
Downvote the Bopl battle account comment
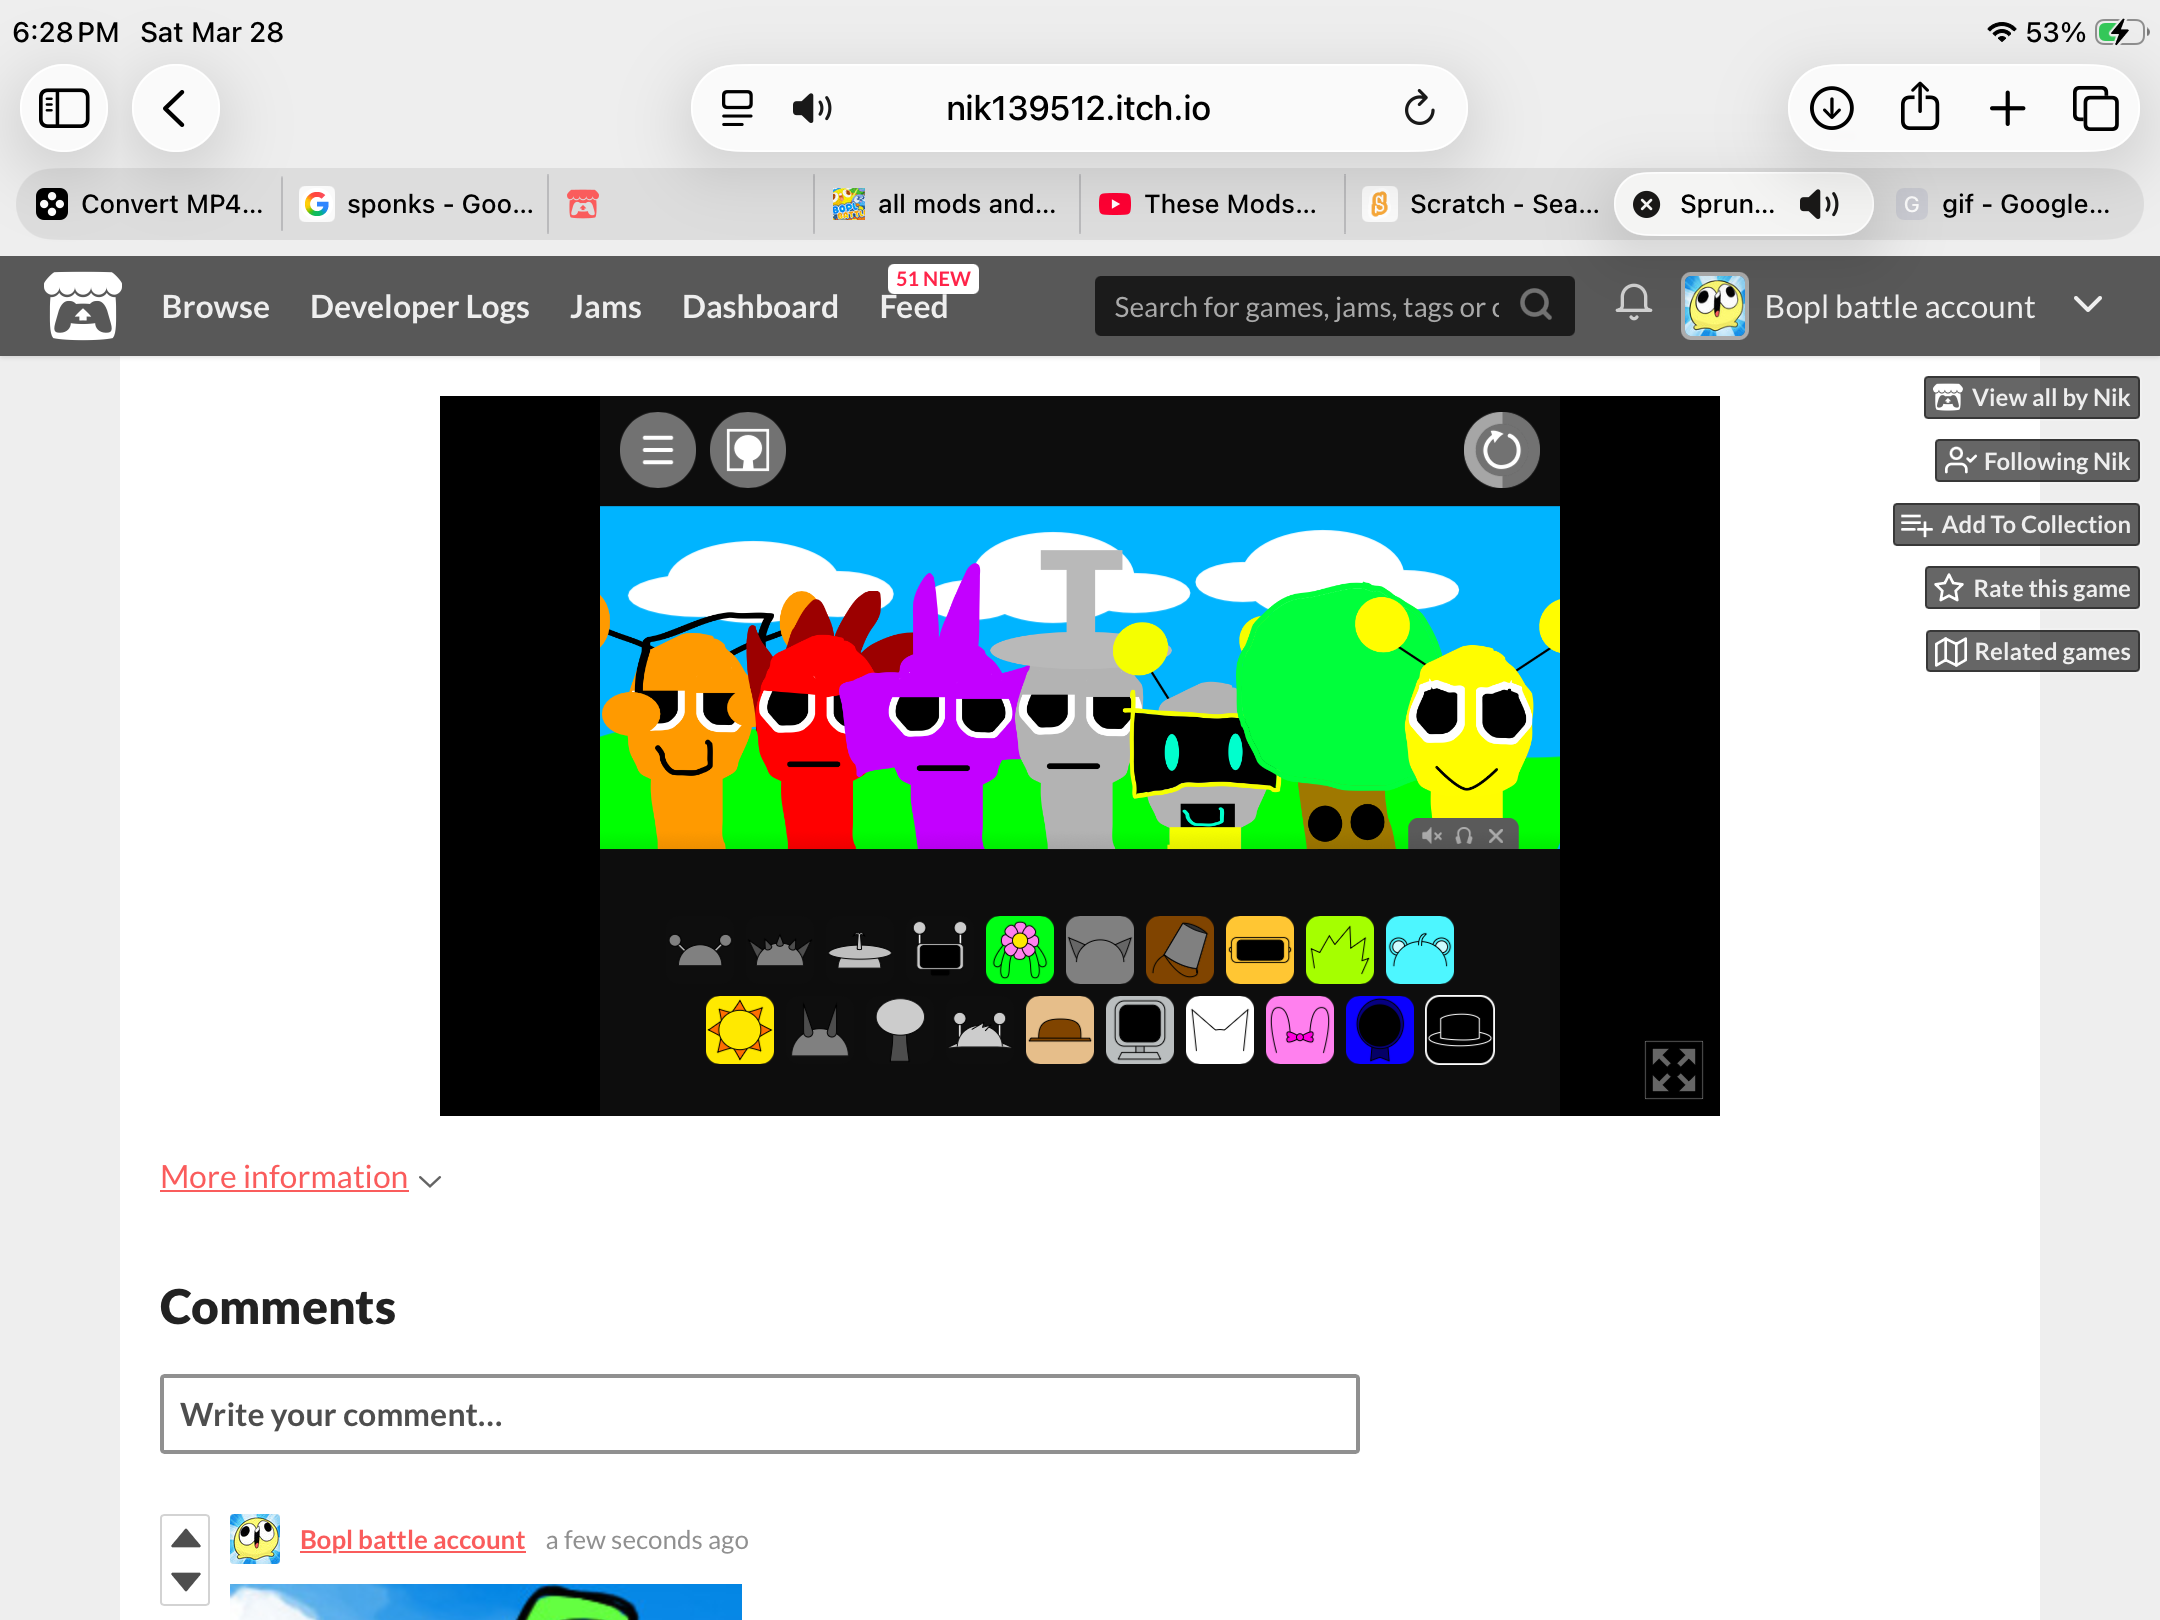click(186, 1581)
